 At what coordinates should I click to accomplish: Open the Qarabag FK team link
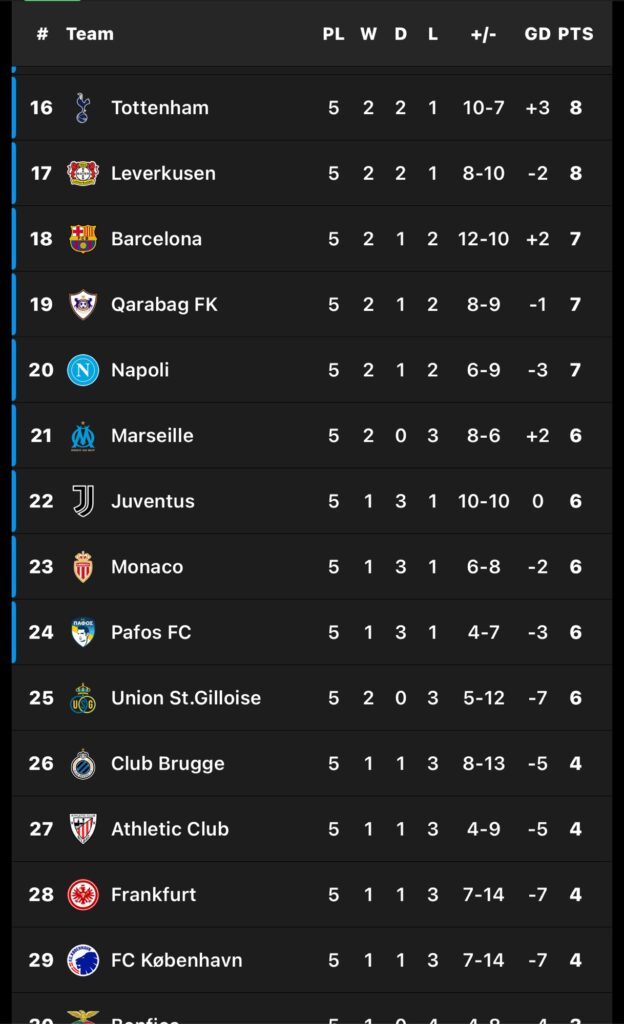coord(164,305)
